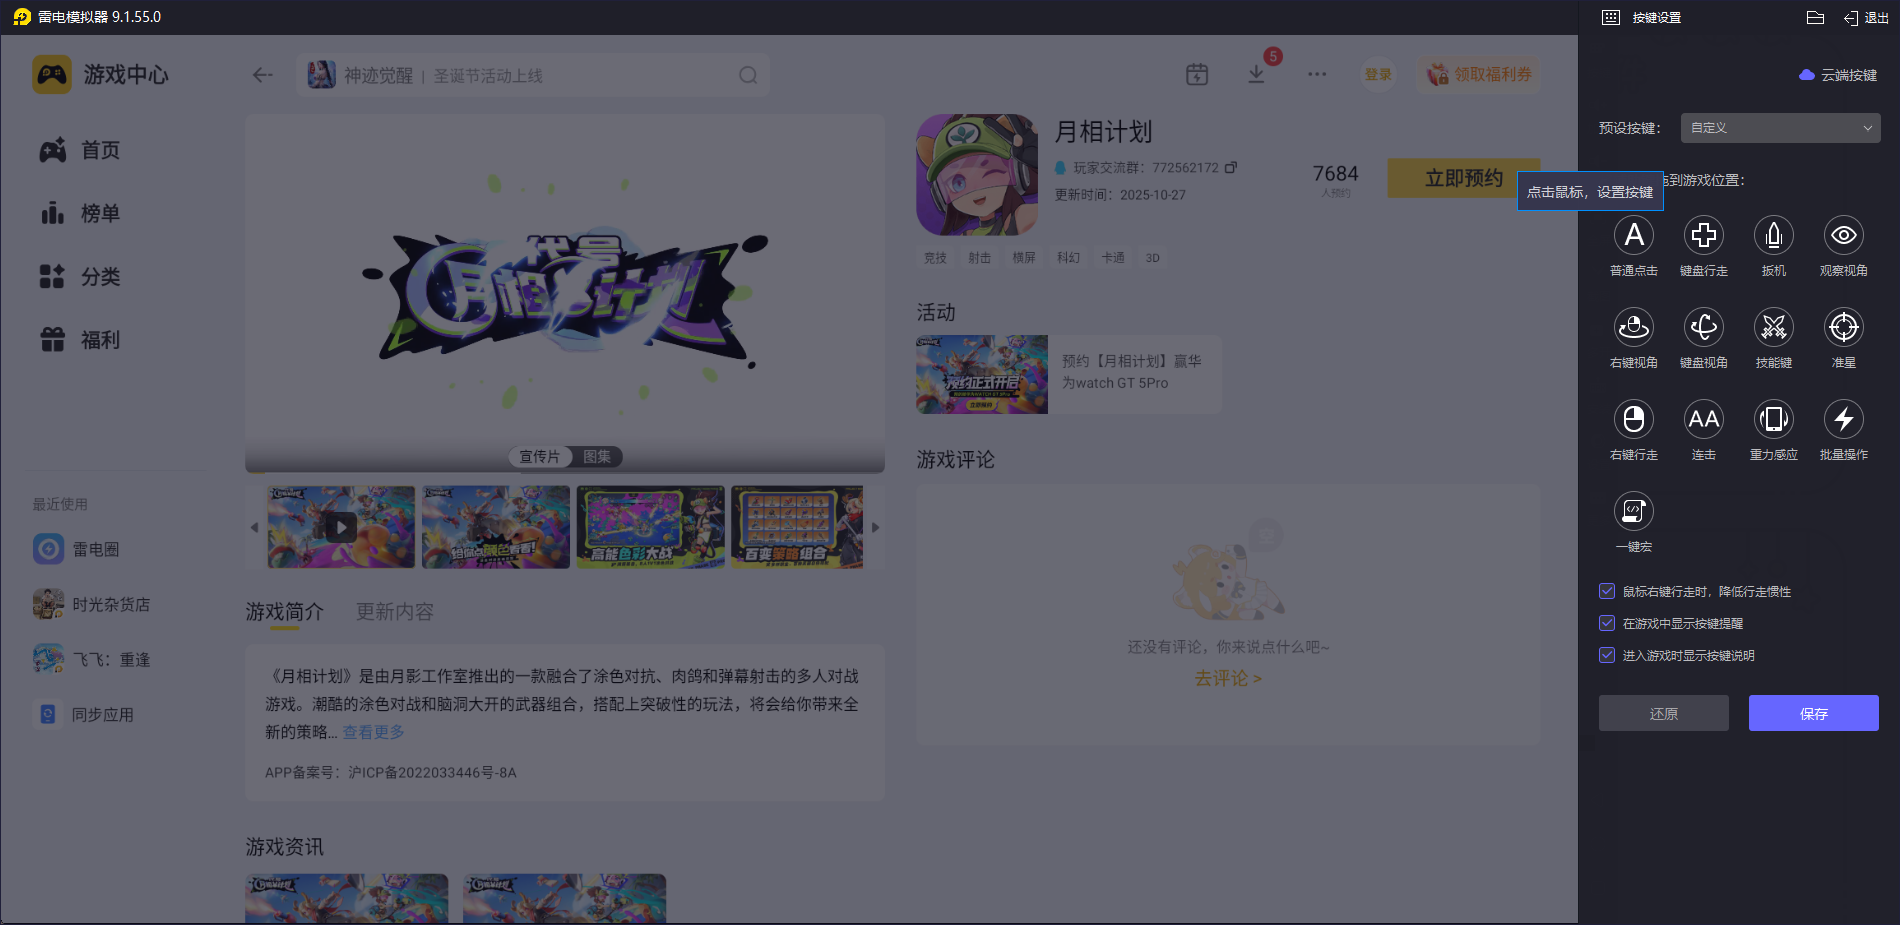
Task: Click the 3D game tag
Action: pos(1153,258)
